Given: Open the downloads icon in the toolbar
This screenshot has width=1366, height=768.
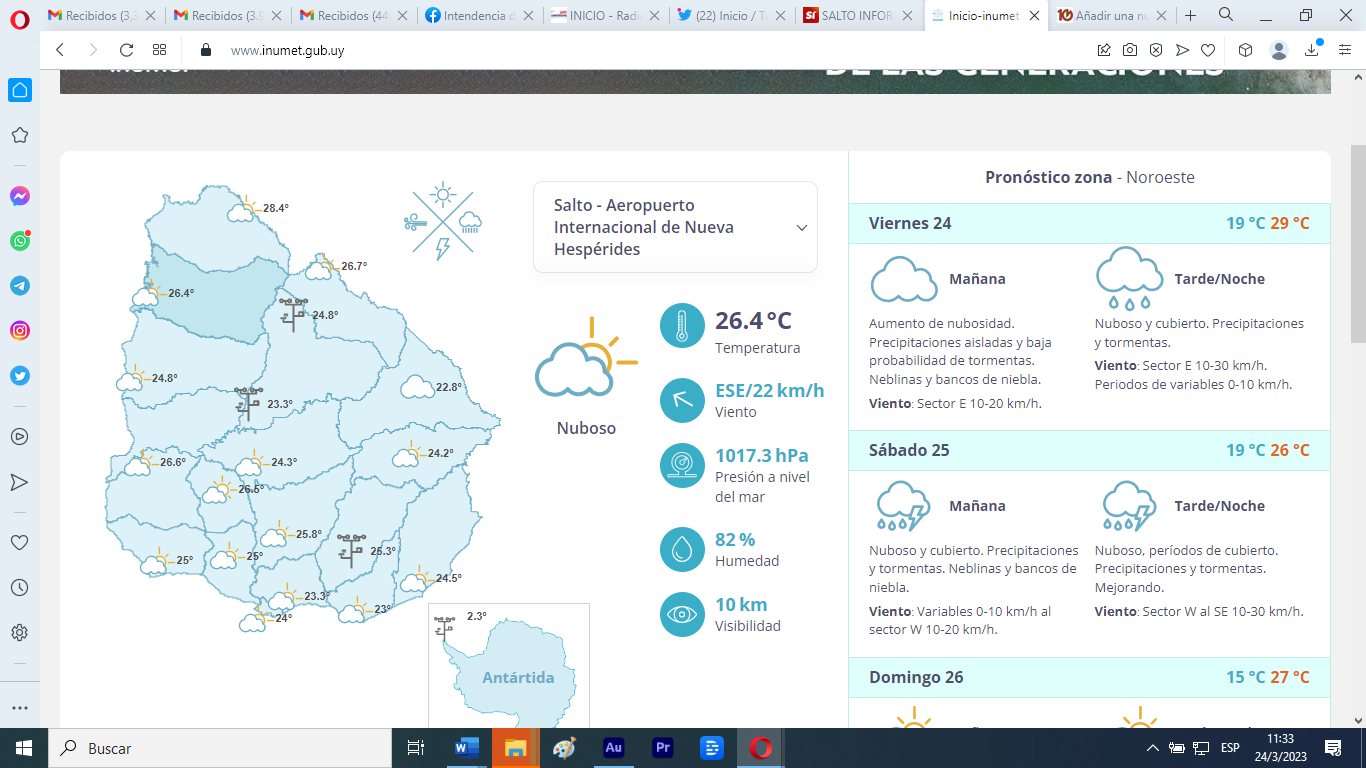Looking at the screenshot, I should (x=1312, y=50).
